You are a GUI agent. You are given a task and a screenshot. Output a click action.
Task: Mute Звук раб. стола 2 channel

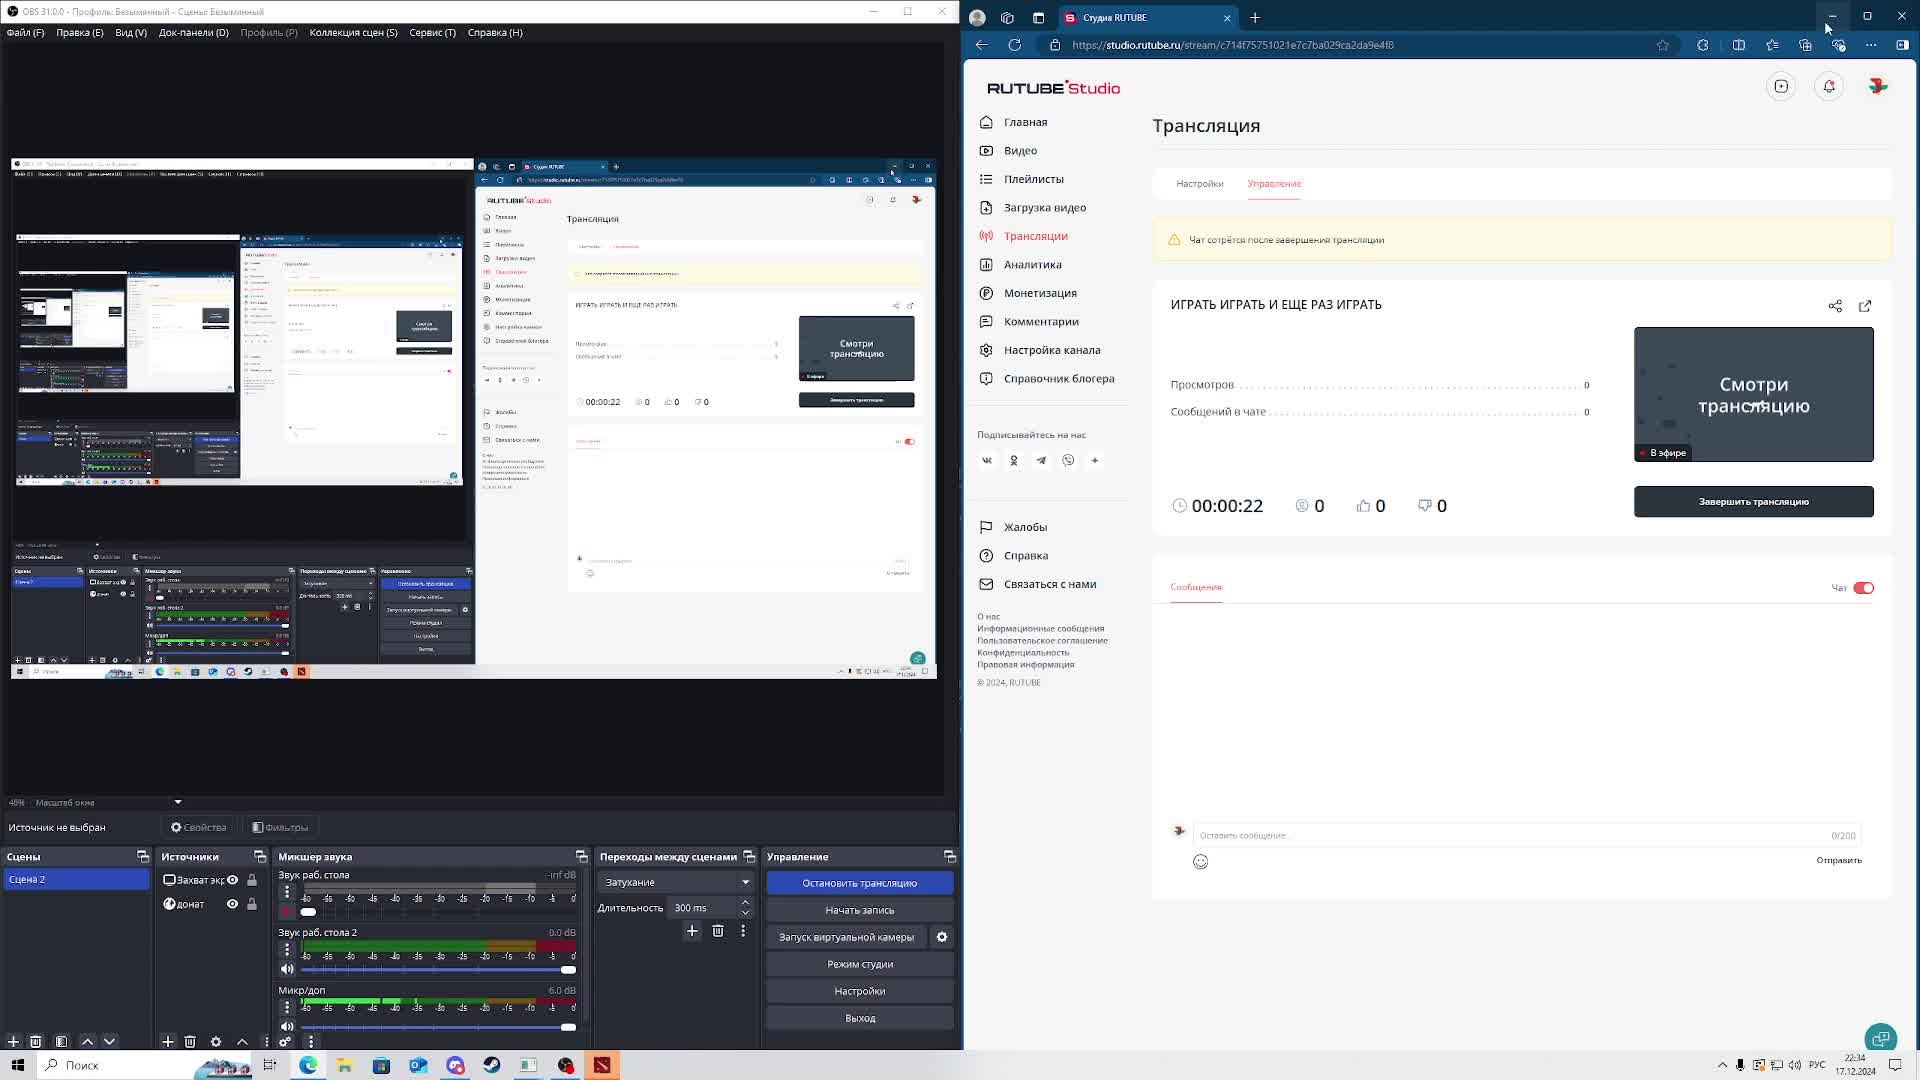click(287, 969)
